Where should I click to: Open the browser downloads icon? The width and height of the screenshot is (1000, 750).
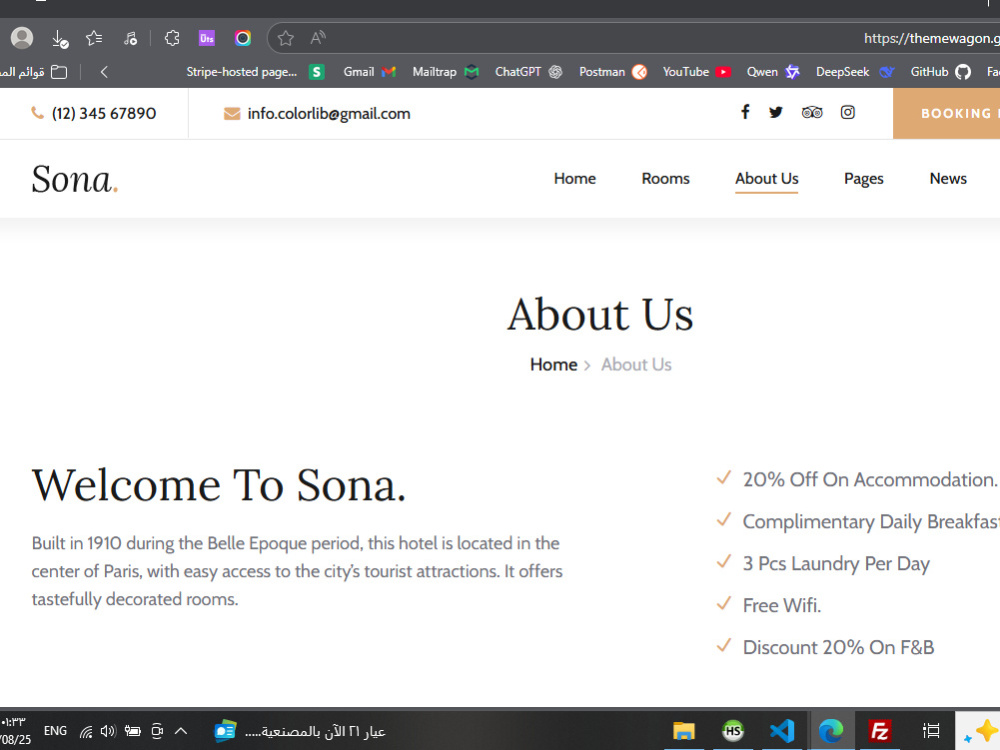click(59, 39)
